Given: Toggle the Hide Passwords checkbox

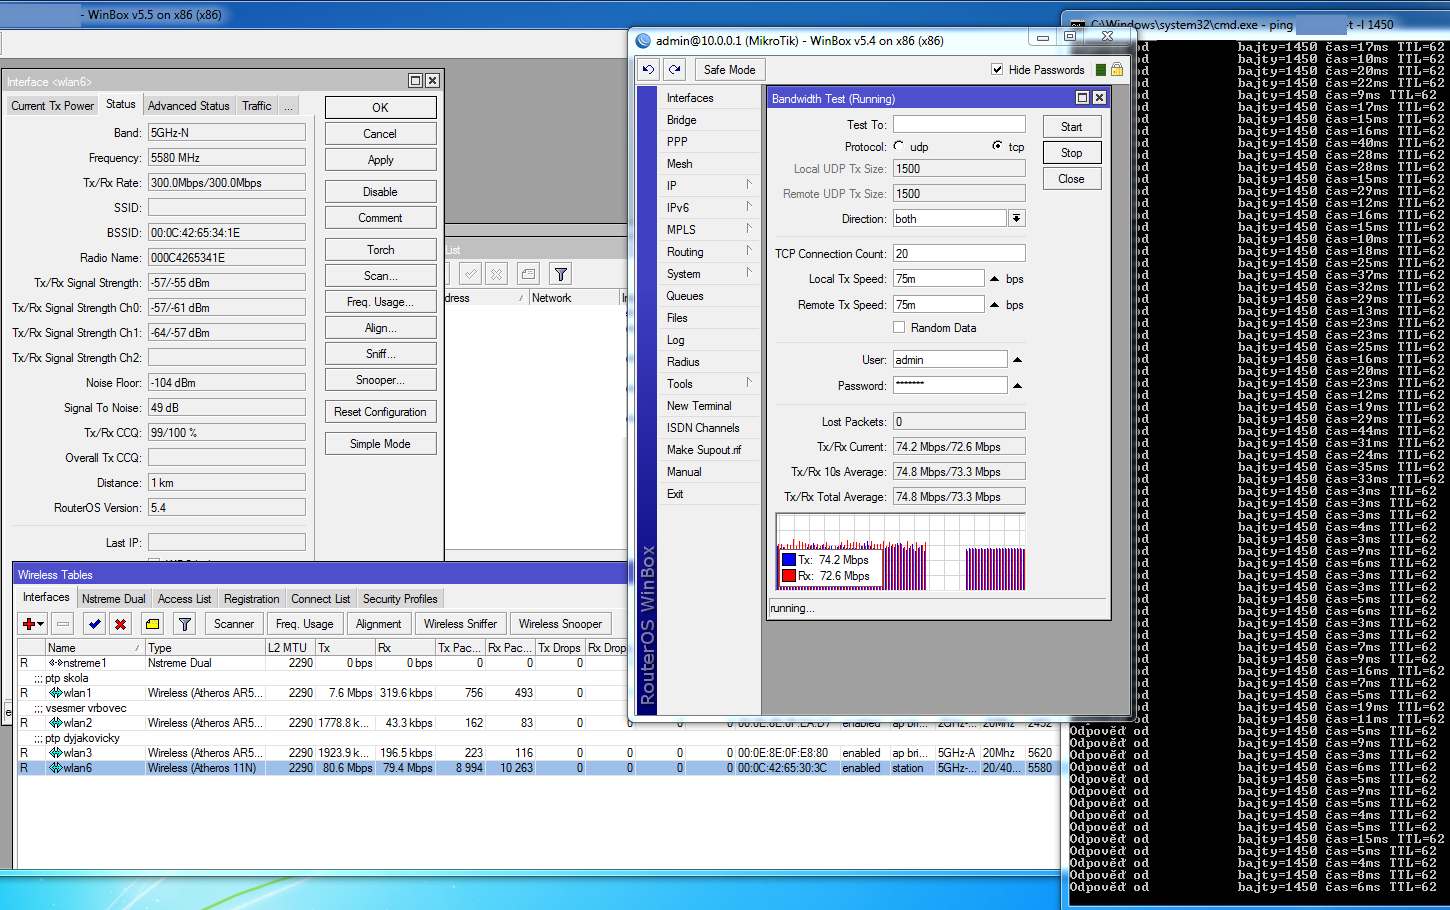Looking at the screenshot, I should pyautogui.click(x=997, y=69).
